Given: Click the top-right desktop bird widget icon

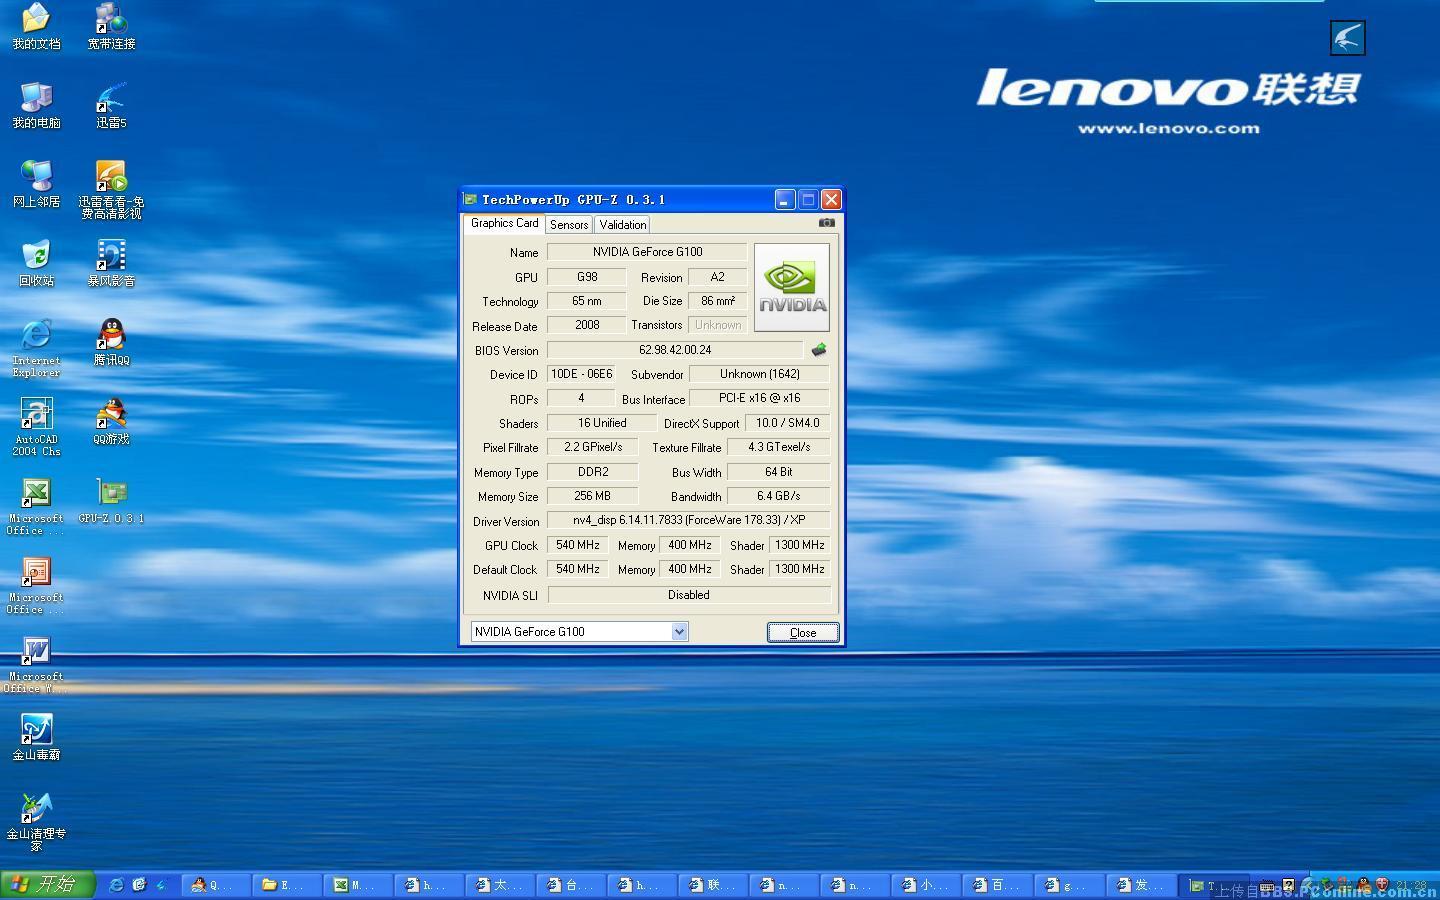Looking at the screenshot, I should pos(1347,38).
